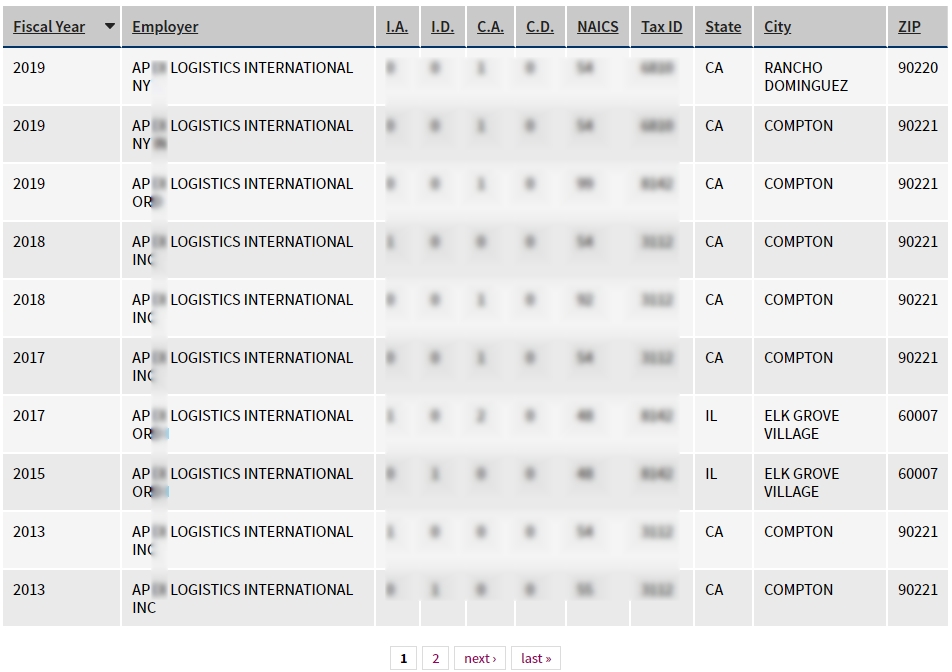Click the Fiscal Year sort arrow
This screenshot has width=952, height=672.
[110, 27]
